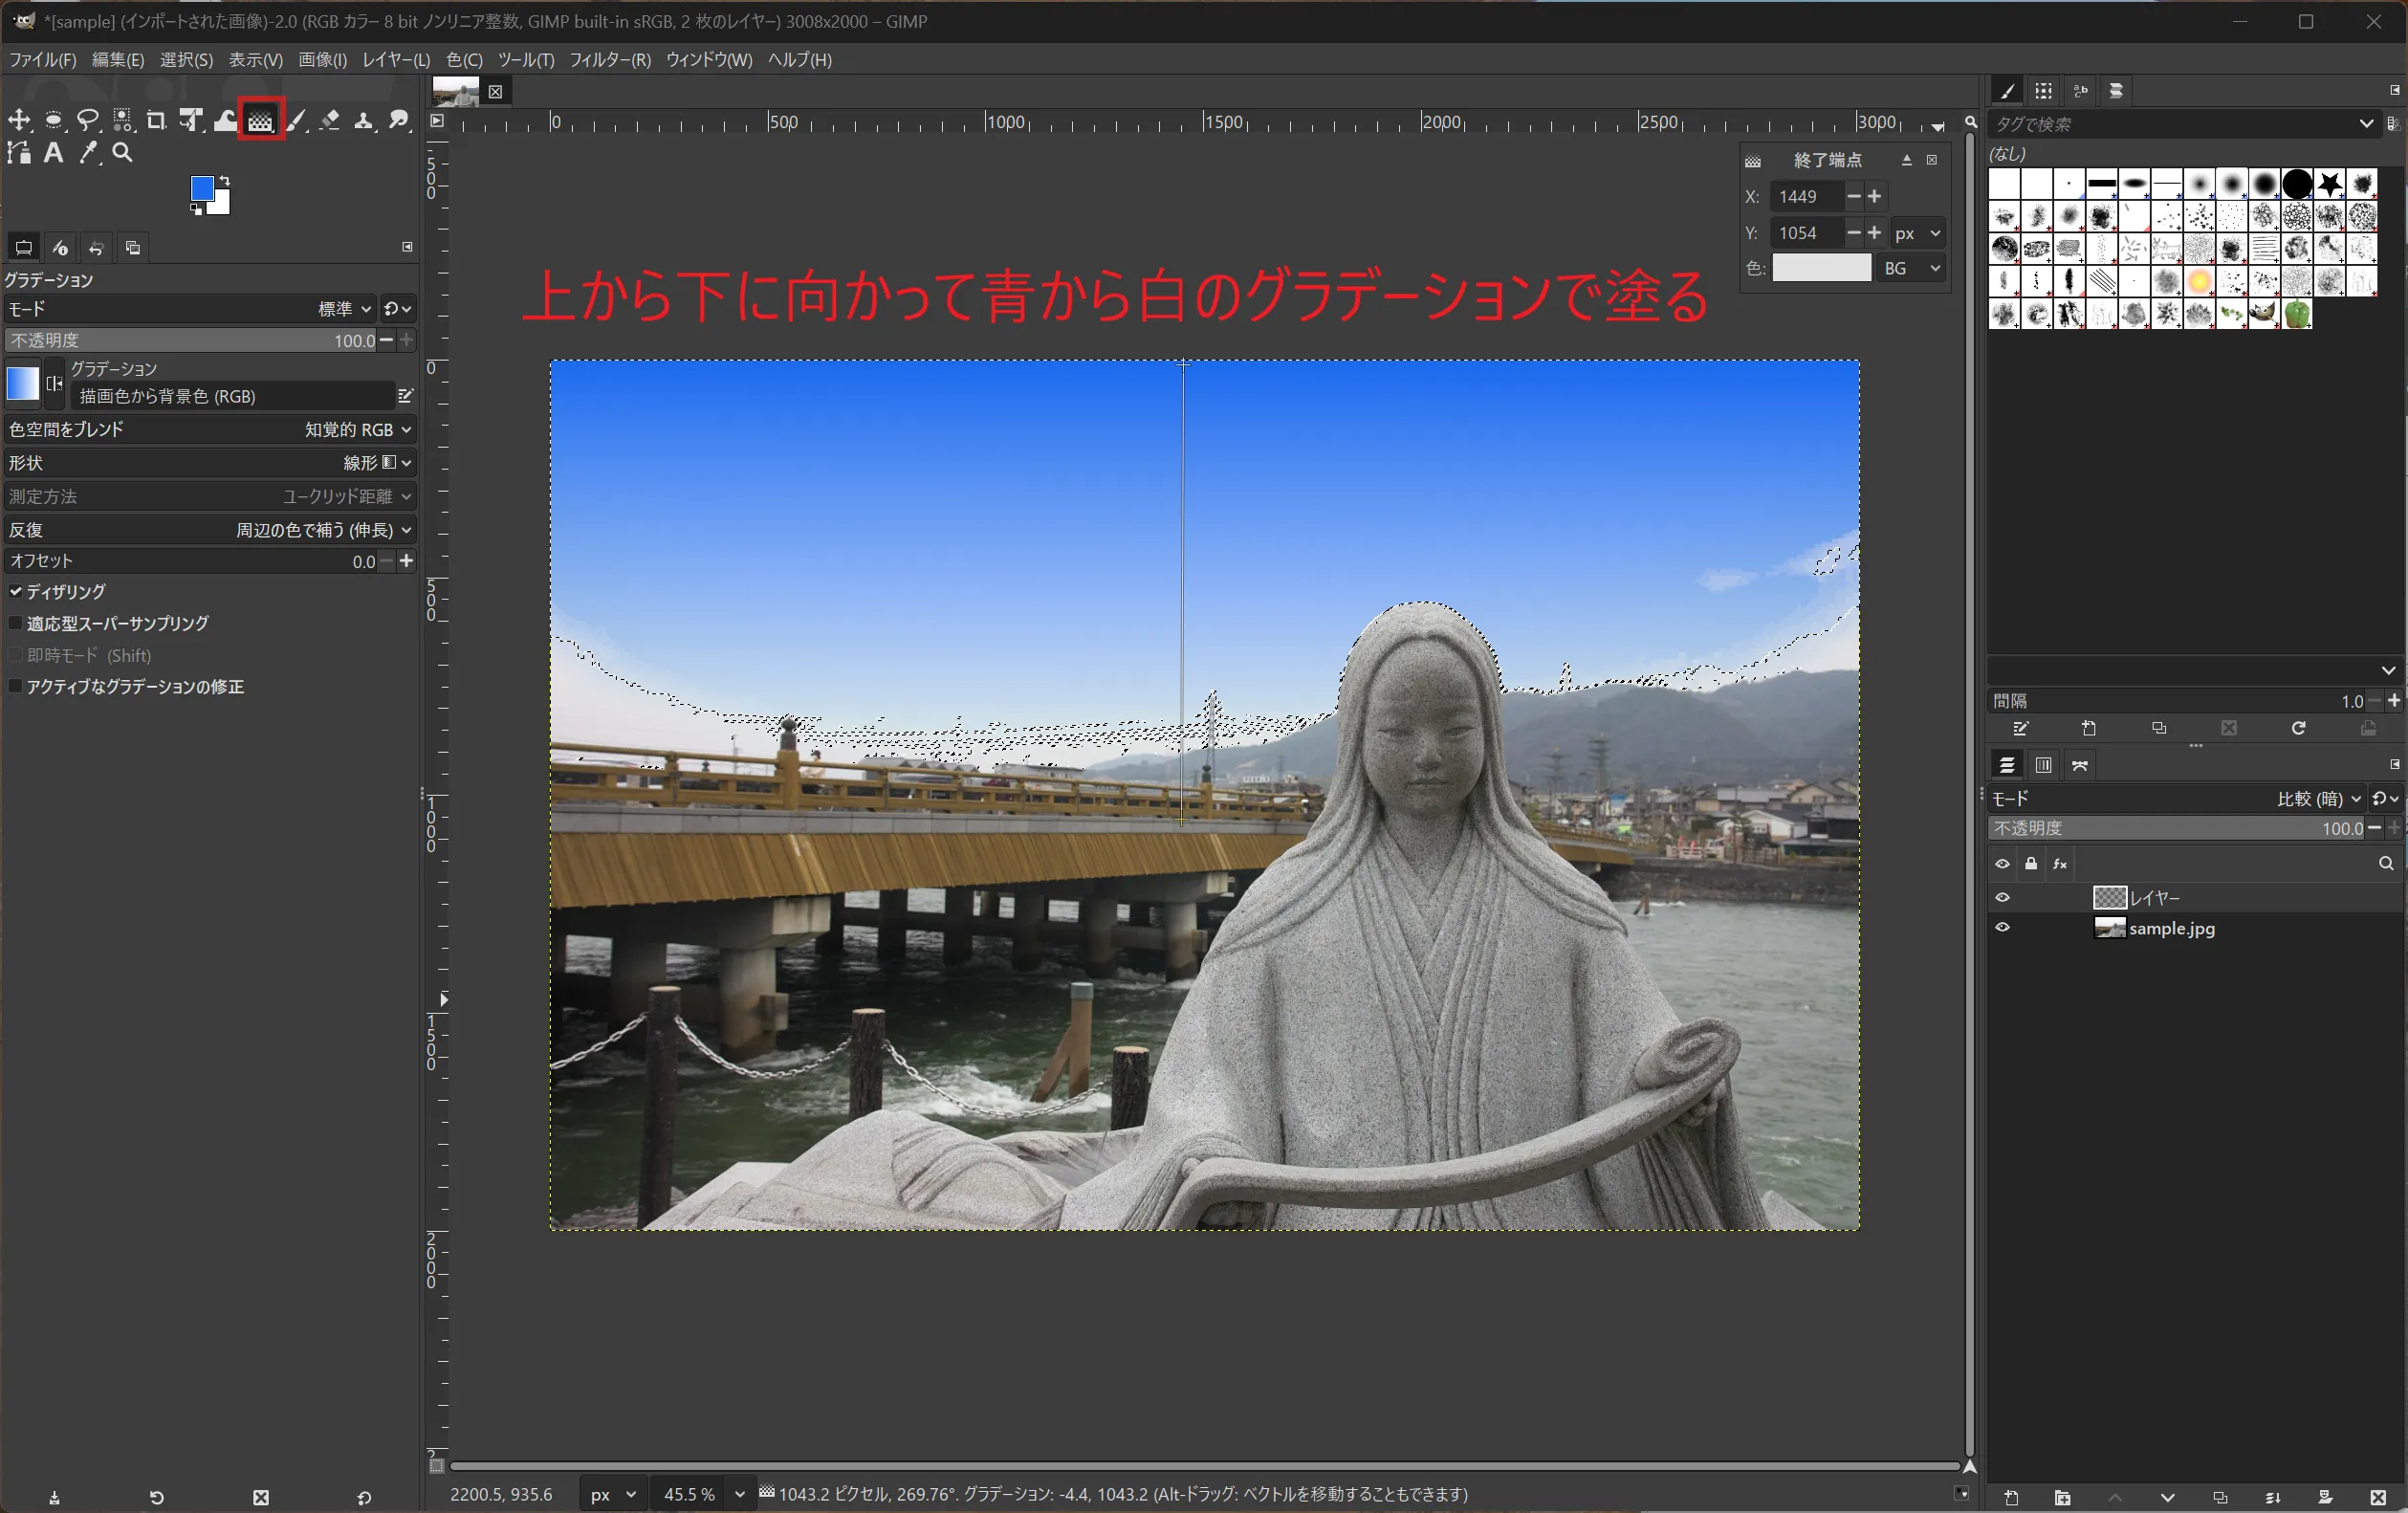The width and height of the screenshot is (2408, 1513).
Task: Open the 色(C) menu
Action: pyautogui.click(x=464, y=60)
